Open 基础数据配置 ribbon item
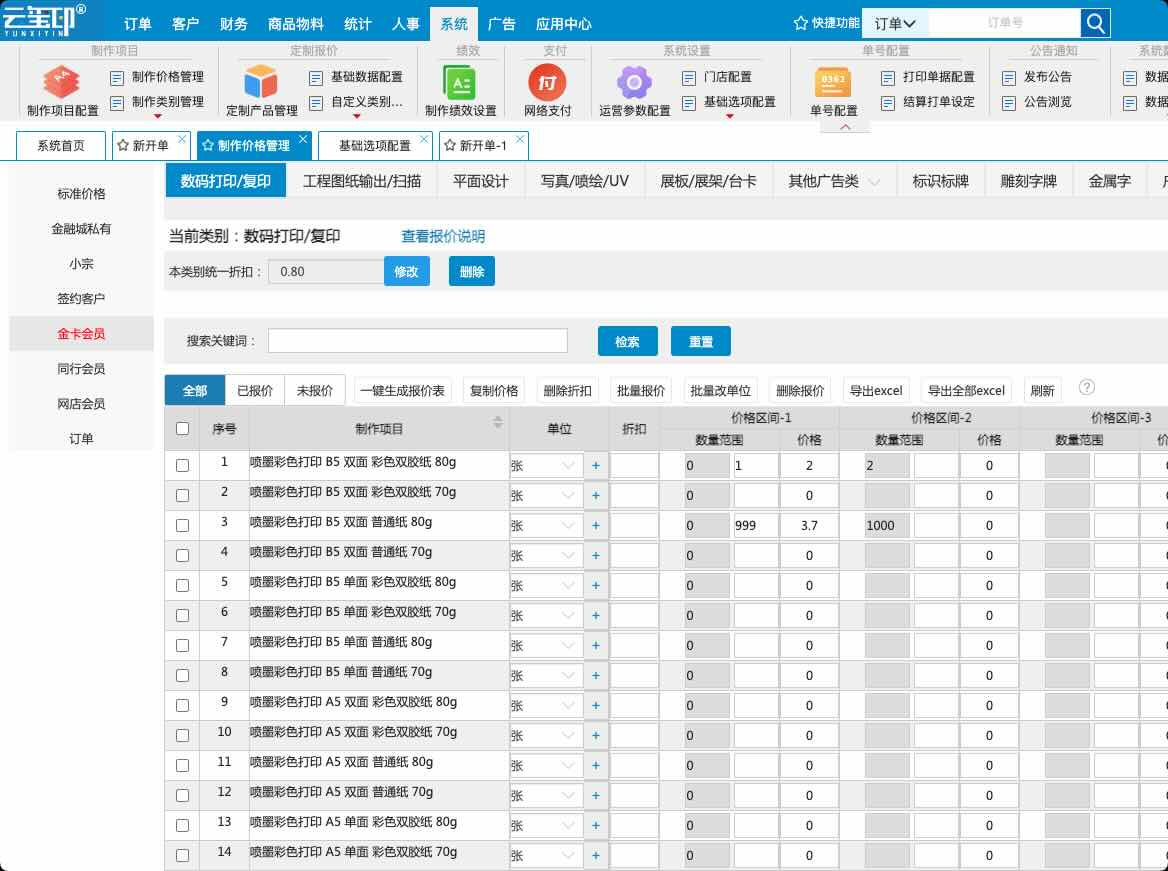The height and width of the screenshot is (871, 1168). [356, 77]
